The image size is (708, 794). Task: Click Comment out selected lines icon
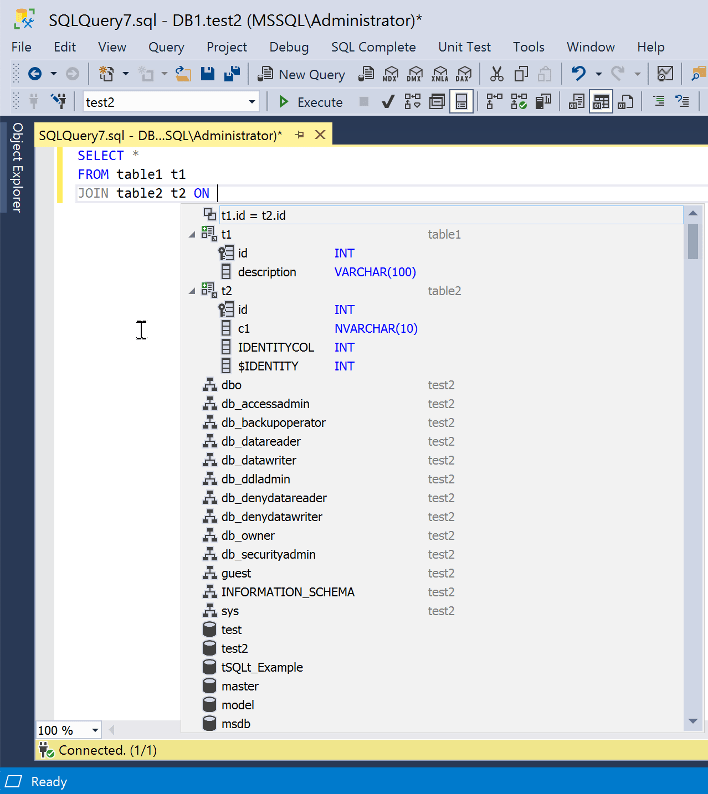(658, 102)
